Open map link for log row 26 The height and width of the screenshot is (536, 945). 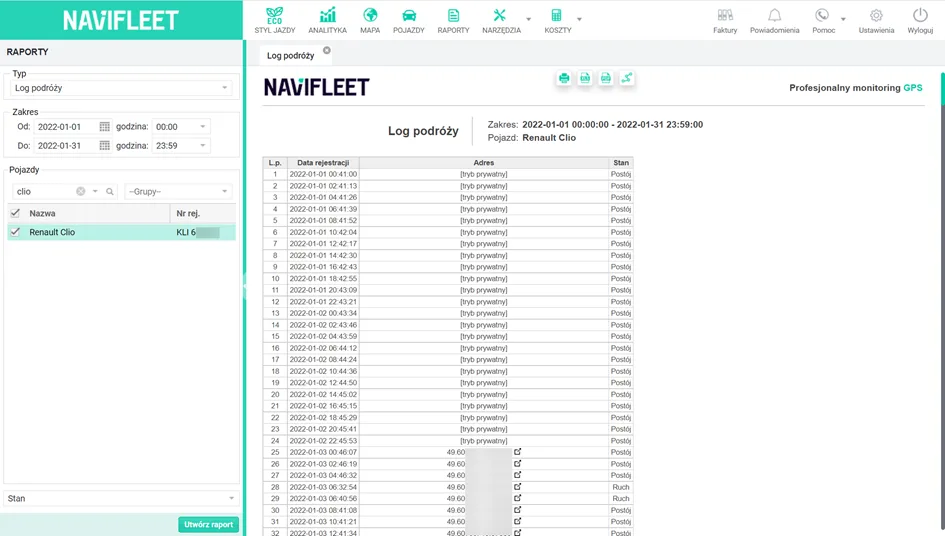click(517, 464)
